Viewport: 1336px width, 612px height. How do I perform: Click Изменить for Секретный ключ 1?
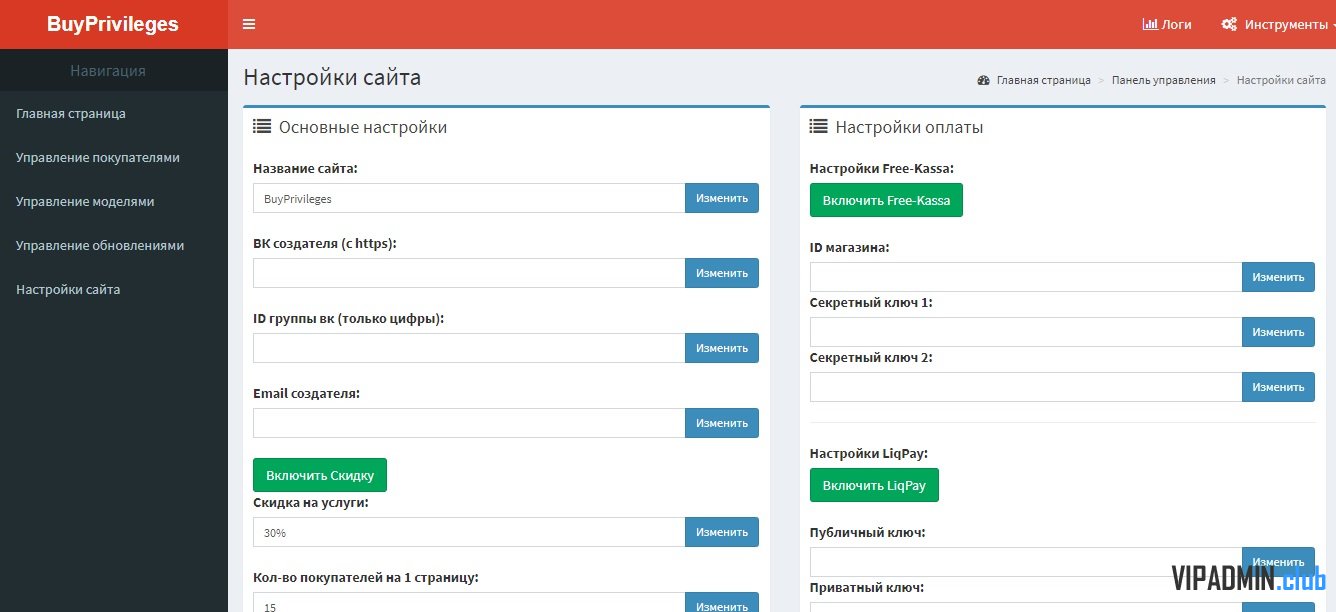(1278, 332)
